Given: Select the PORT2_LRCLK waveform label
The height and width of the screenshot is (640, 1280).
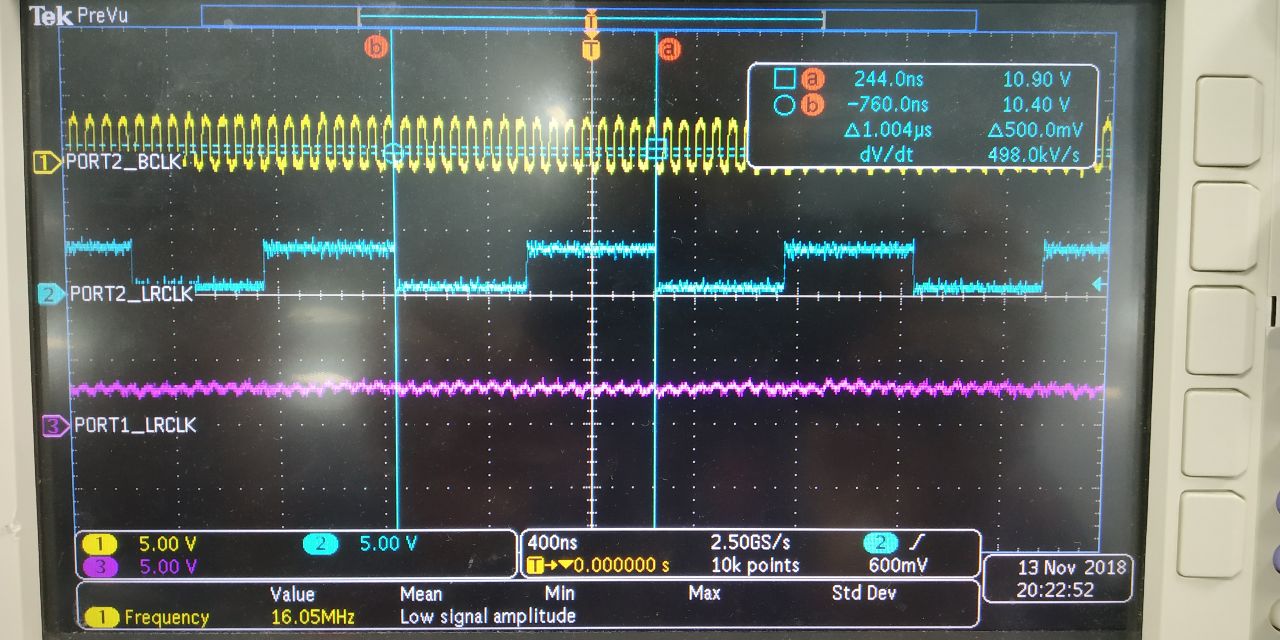Looking at the screenshot, I should click(x=129, y=294).
